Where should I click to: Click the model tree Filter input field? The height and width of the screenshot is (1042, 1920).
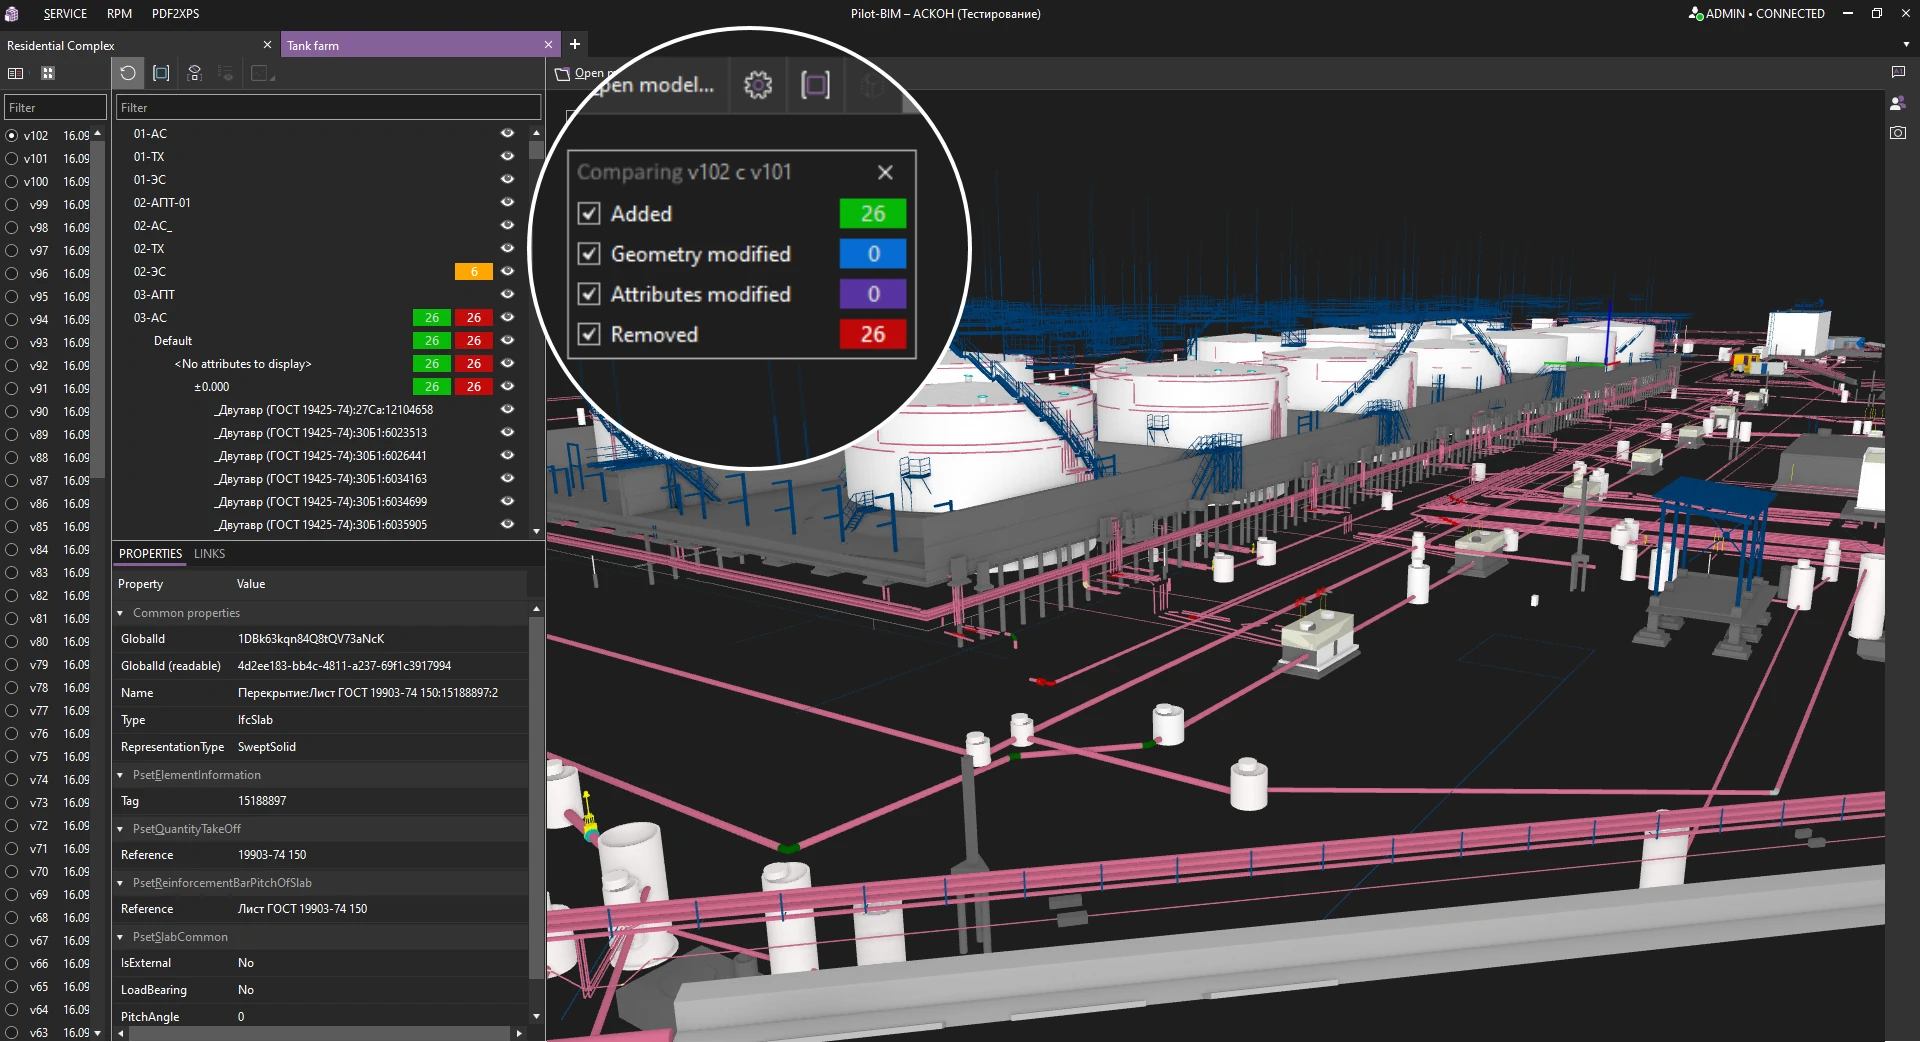328,108
